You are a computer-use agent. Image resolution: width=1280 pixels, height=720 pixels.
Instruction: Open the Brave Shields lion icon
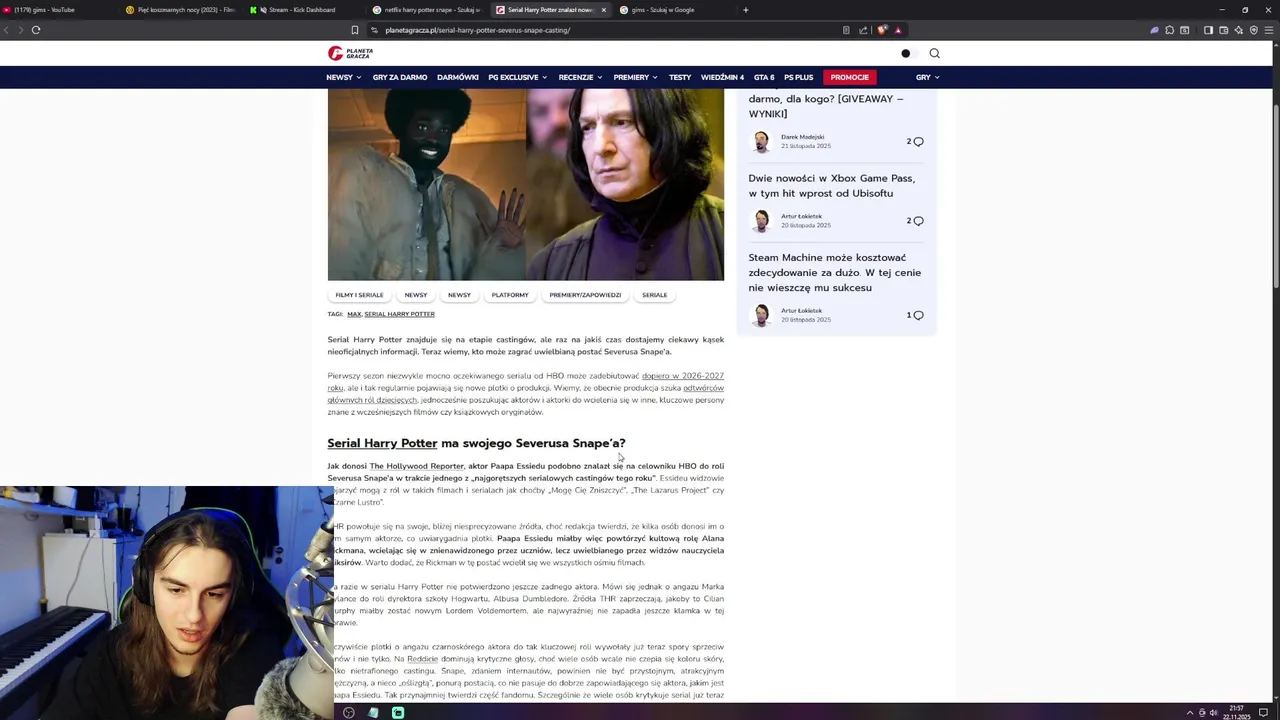pos(882,30)
